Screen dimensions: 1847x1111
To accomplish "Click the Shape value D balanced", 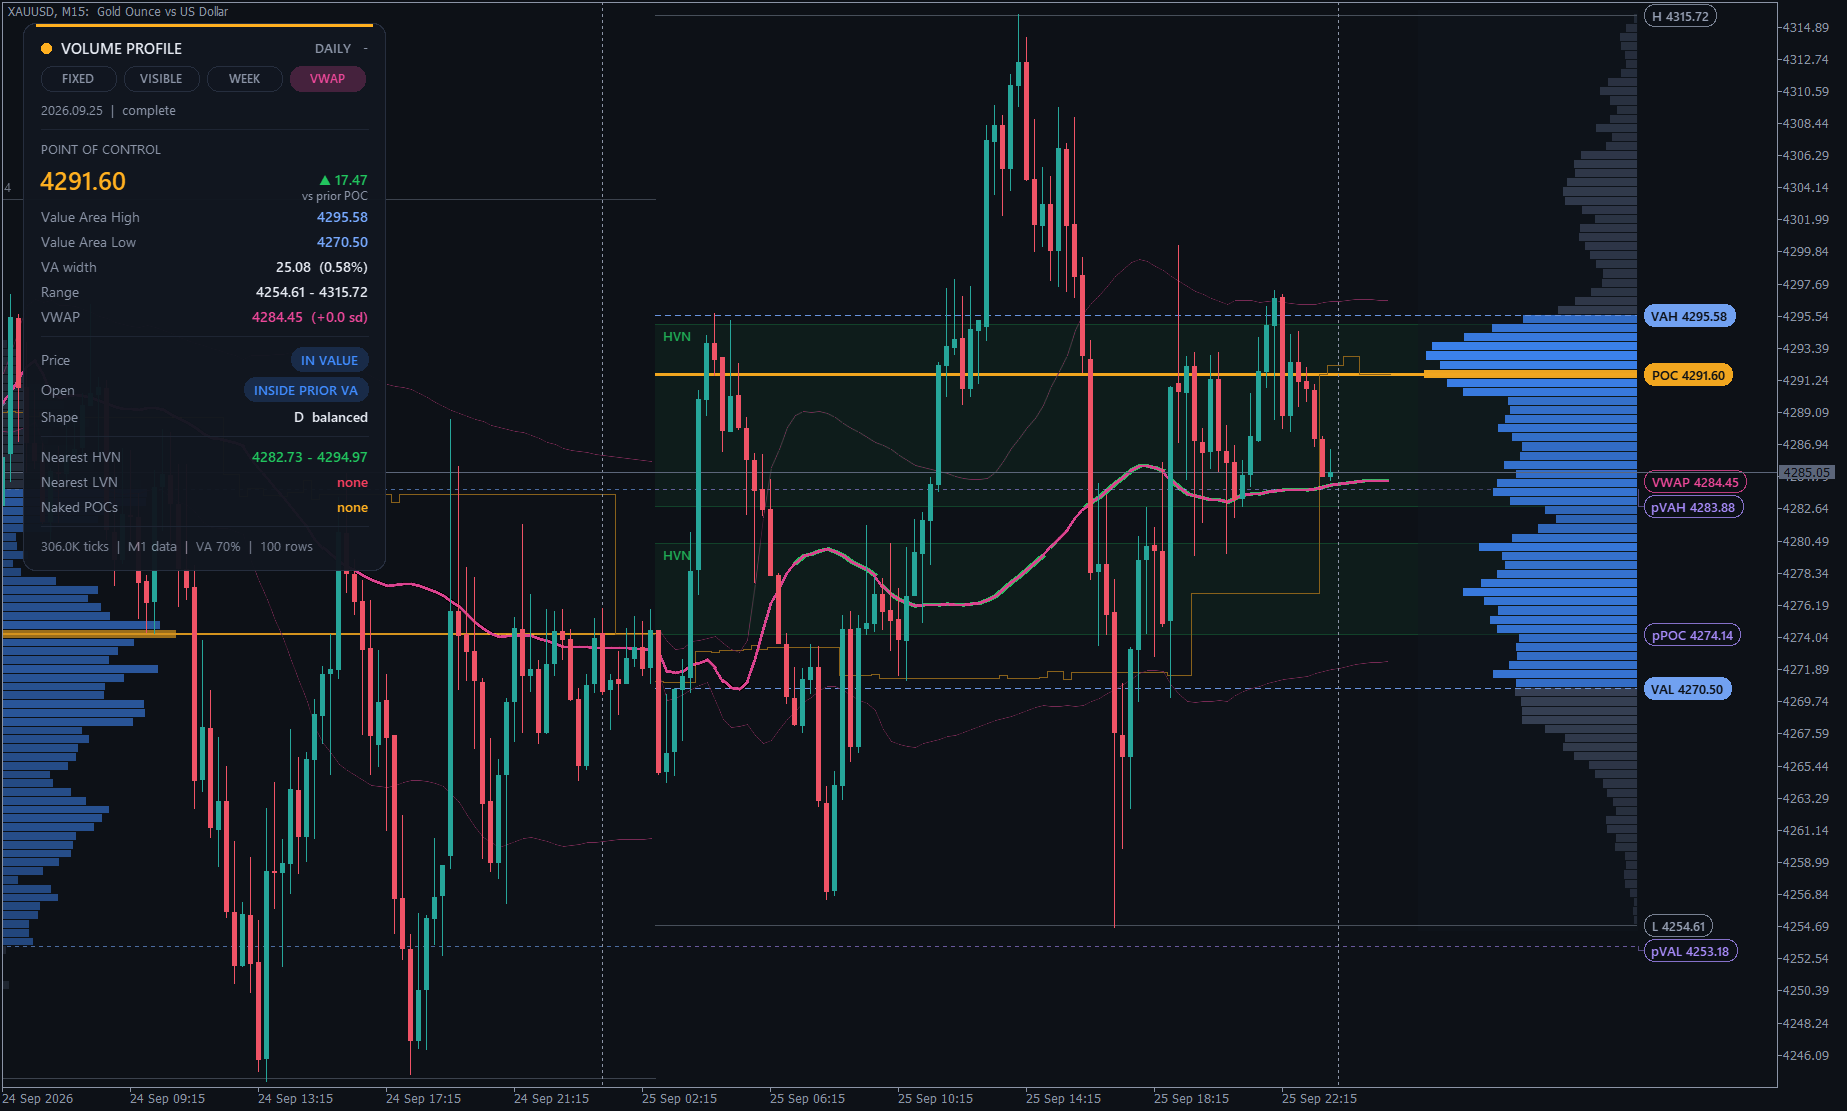I will [x=331, y=417].
